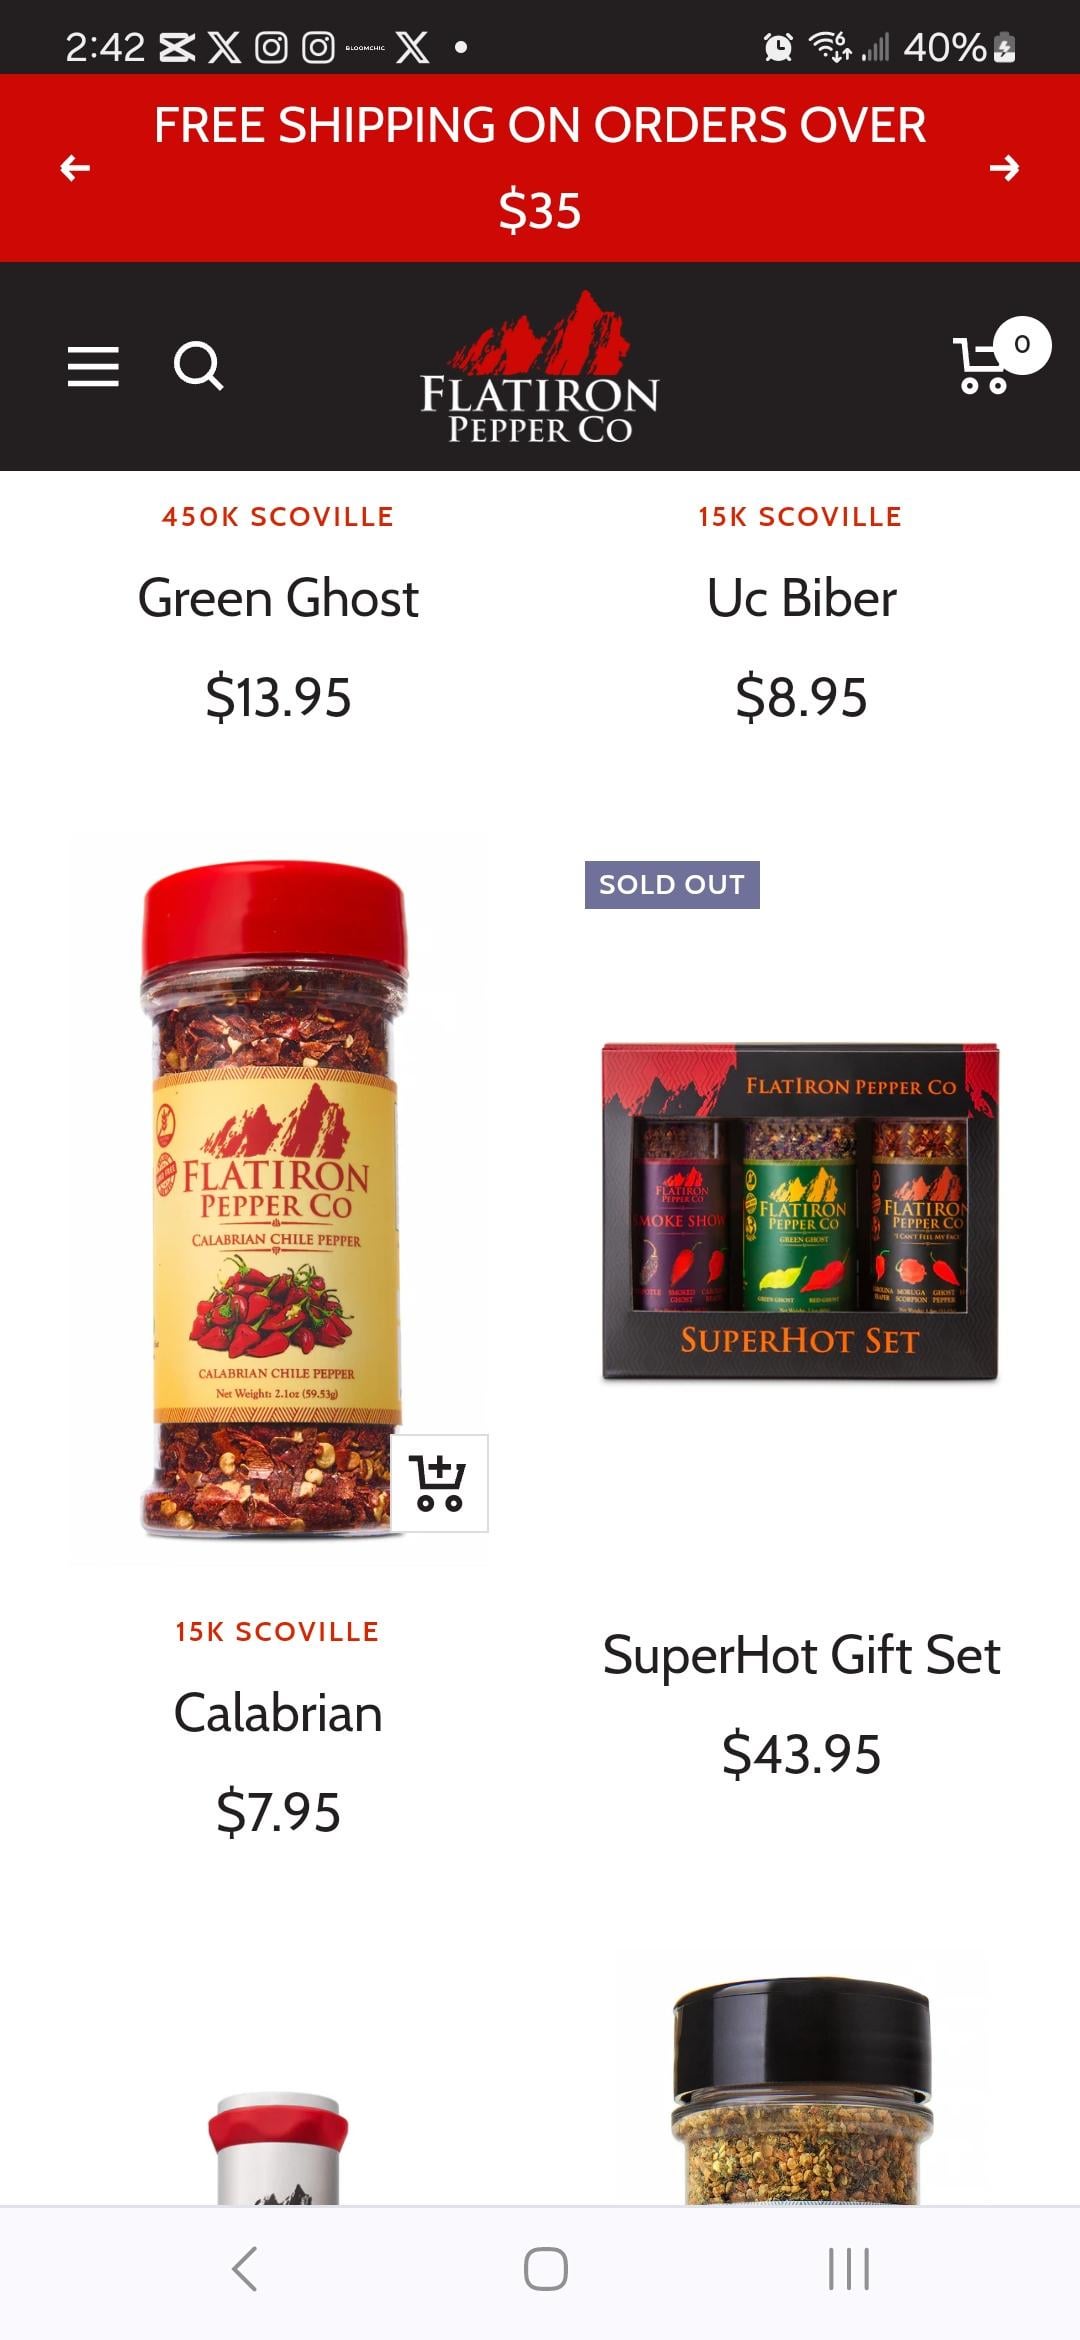Open the Calabrian product title

tap(278, 1713)
